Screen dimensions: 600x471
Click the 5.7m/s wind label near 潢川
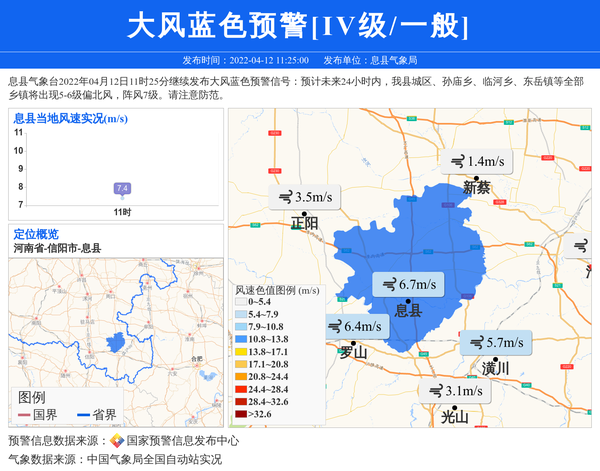click(496, 342)
